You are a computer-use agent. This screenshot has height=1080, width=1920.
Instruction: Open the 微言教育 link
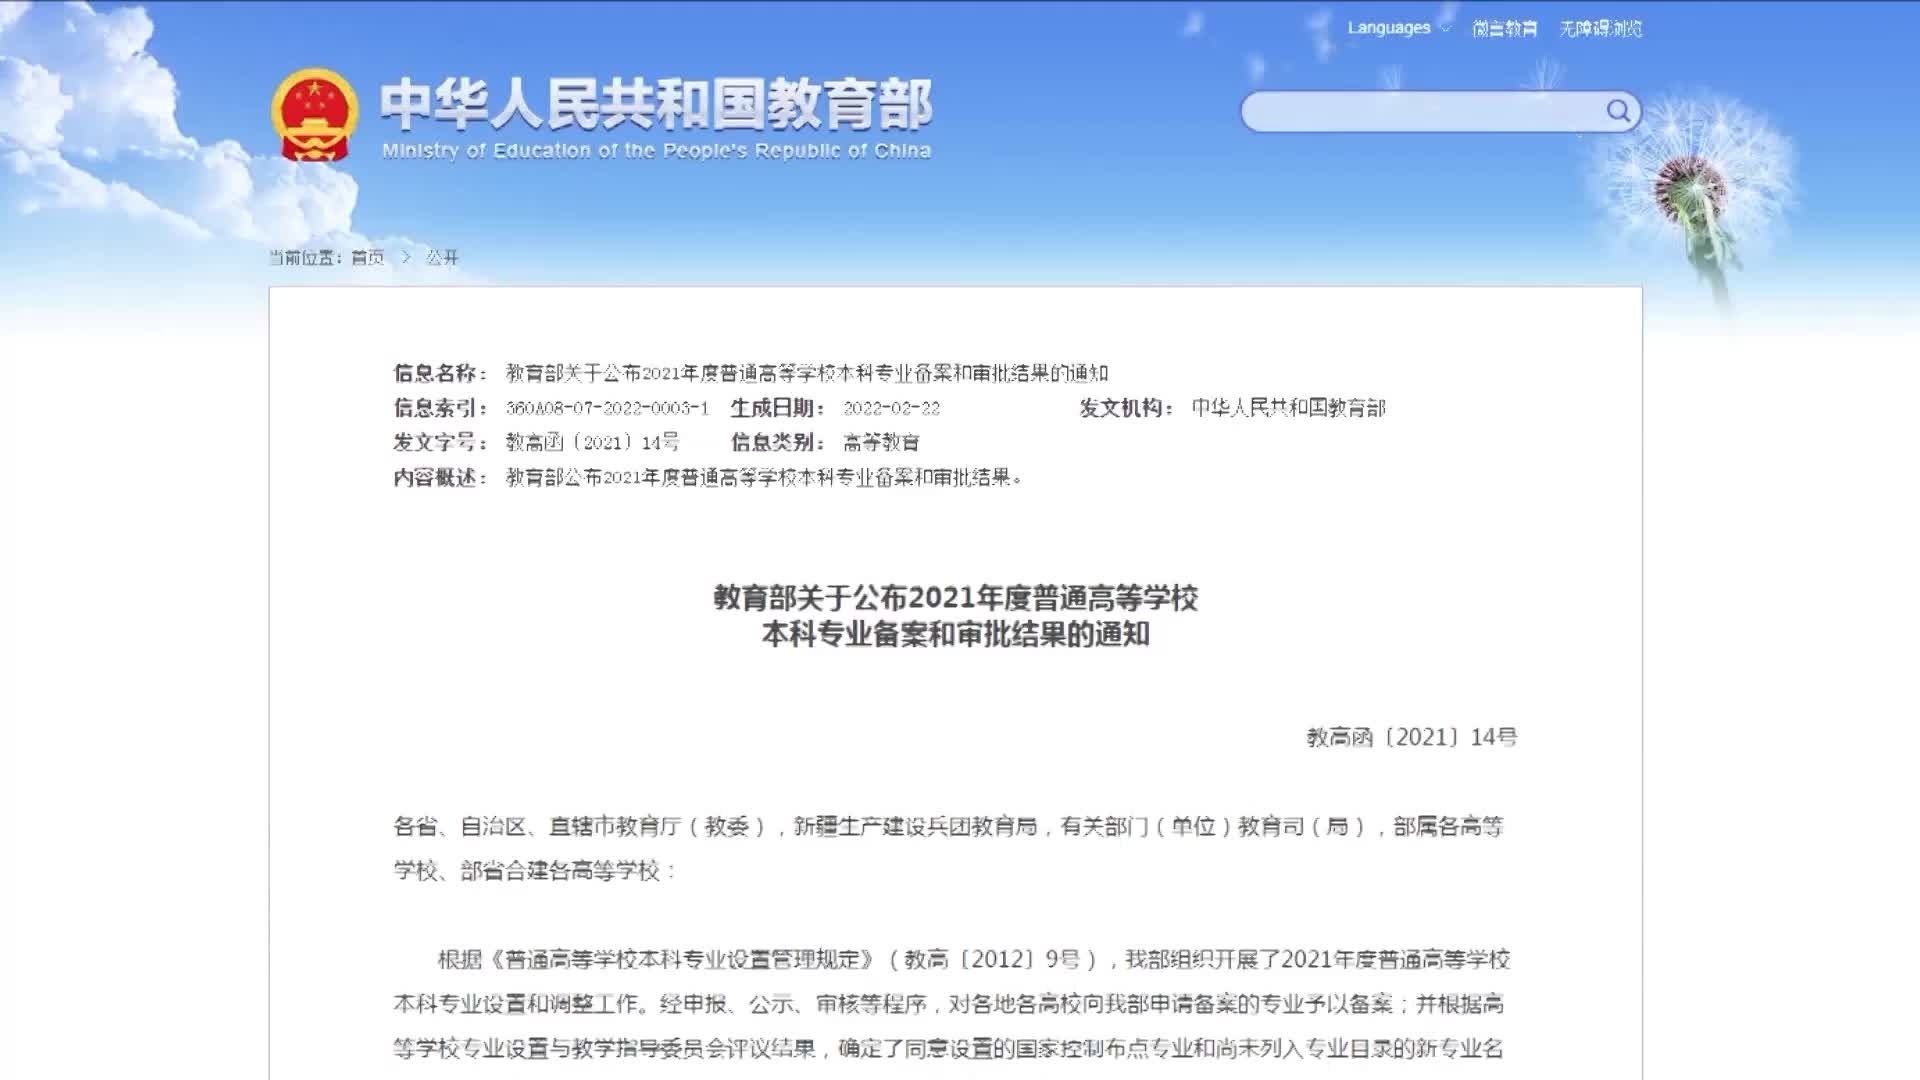[1504, 28]
